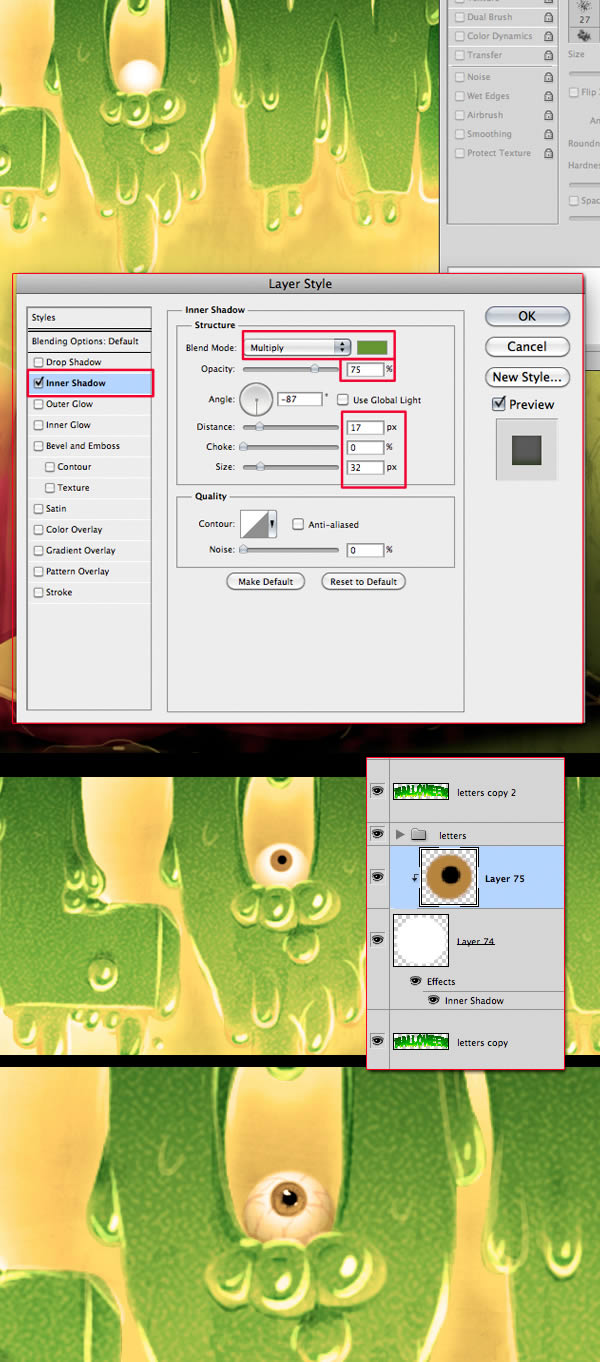This screenshot has width=600, height=1362.
Task: Click lock icon beside Dual Brush
Action: (x=549, y=17)
